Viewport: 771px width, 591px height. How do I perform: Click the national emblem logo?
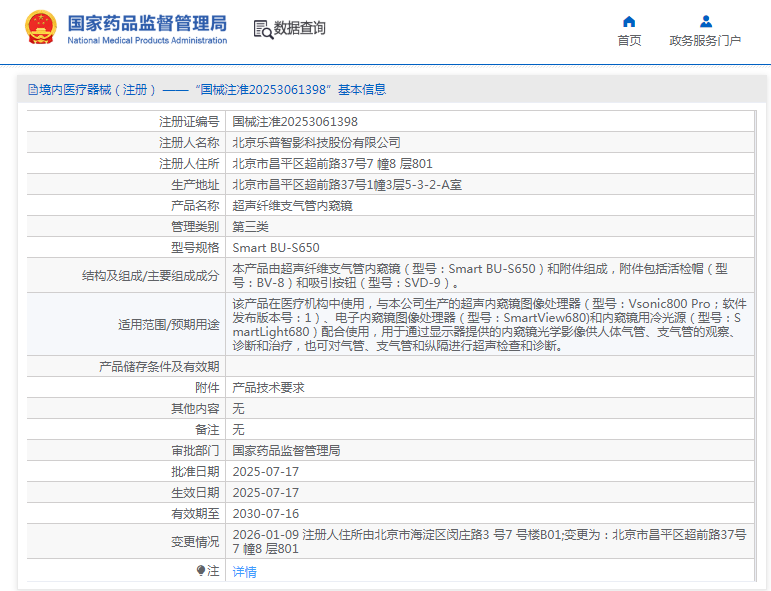pyautogui.click(x=41, y=28)
